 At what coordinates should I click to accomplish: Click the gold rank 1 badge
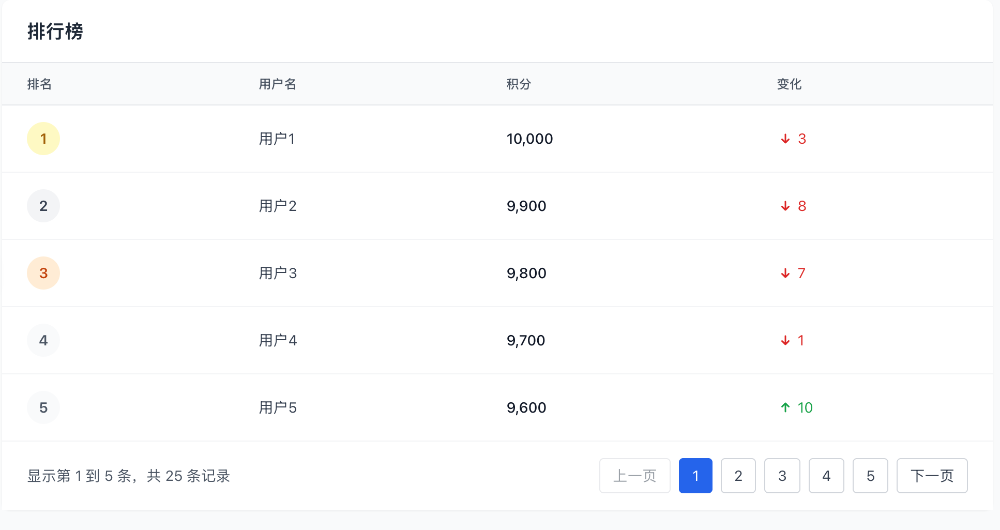tap(43, 139)
